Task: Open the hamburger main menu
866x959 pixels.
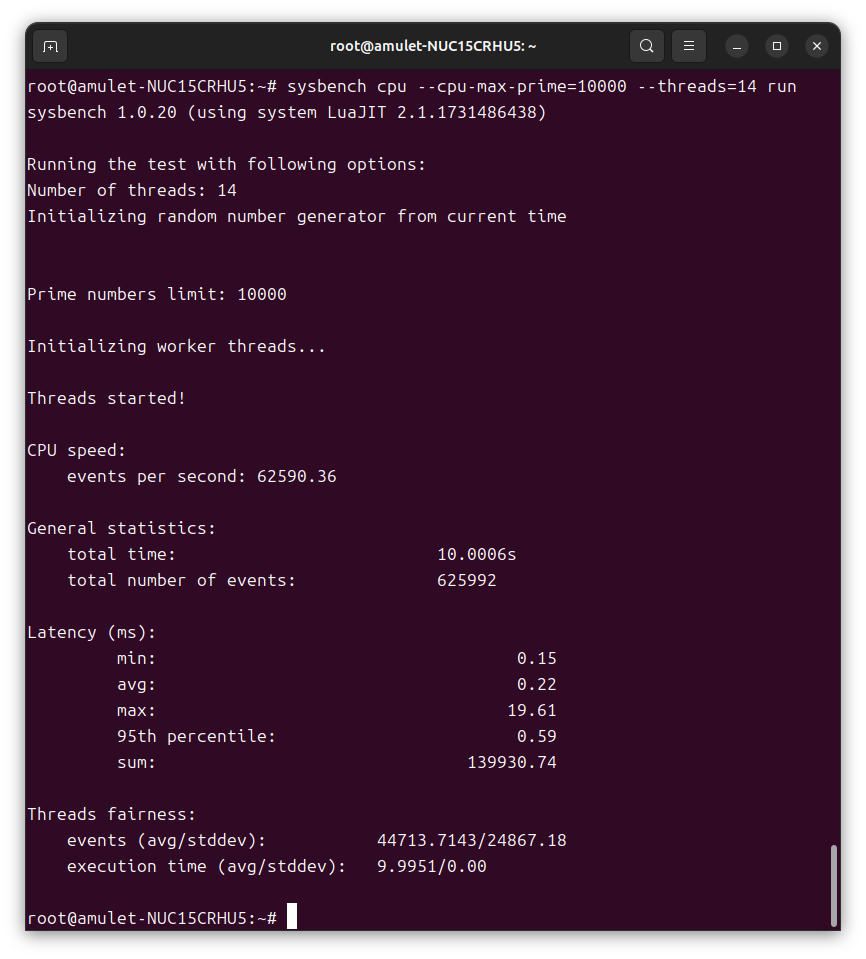Action: 688,46
